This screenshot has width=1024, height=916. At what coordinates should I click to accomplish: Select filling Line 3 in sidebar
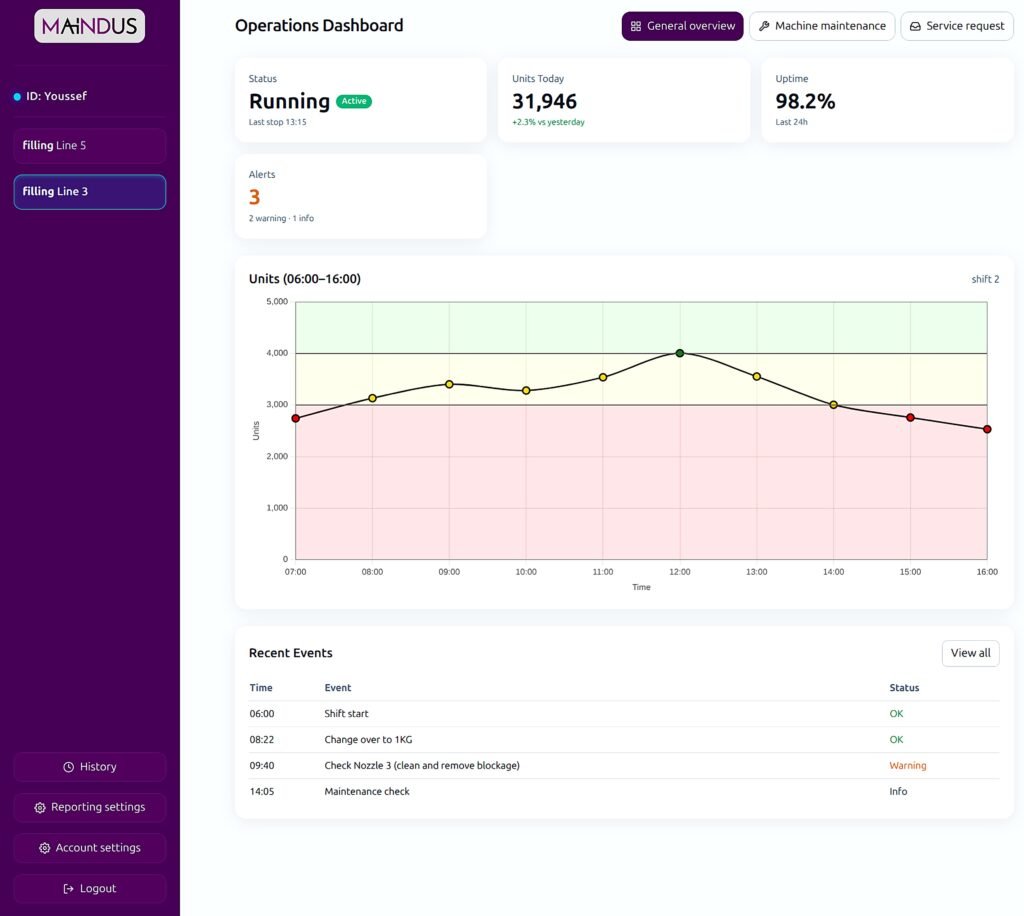click(90, 192)
